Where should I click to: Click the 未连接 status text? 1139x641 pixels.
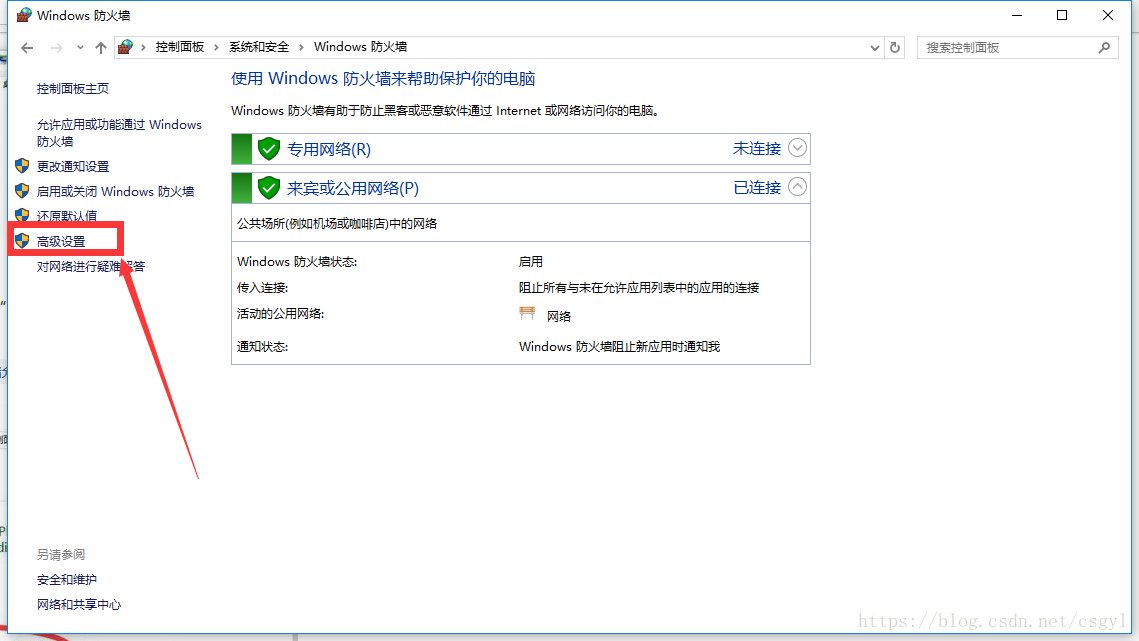coord(757,148)
